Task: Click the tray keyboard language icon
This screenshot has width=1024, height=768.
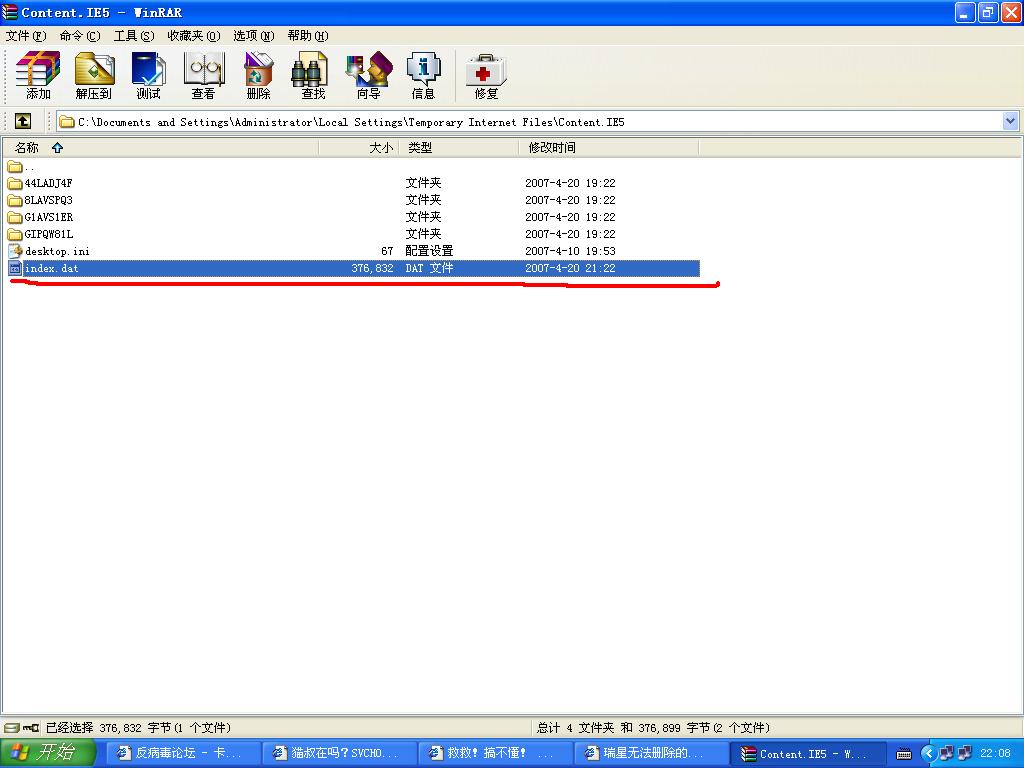Action: [x=904, y=754]
